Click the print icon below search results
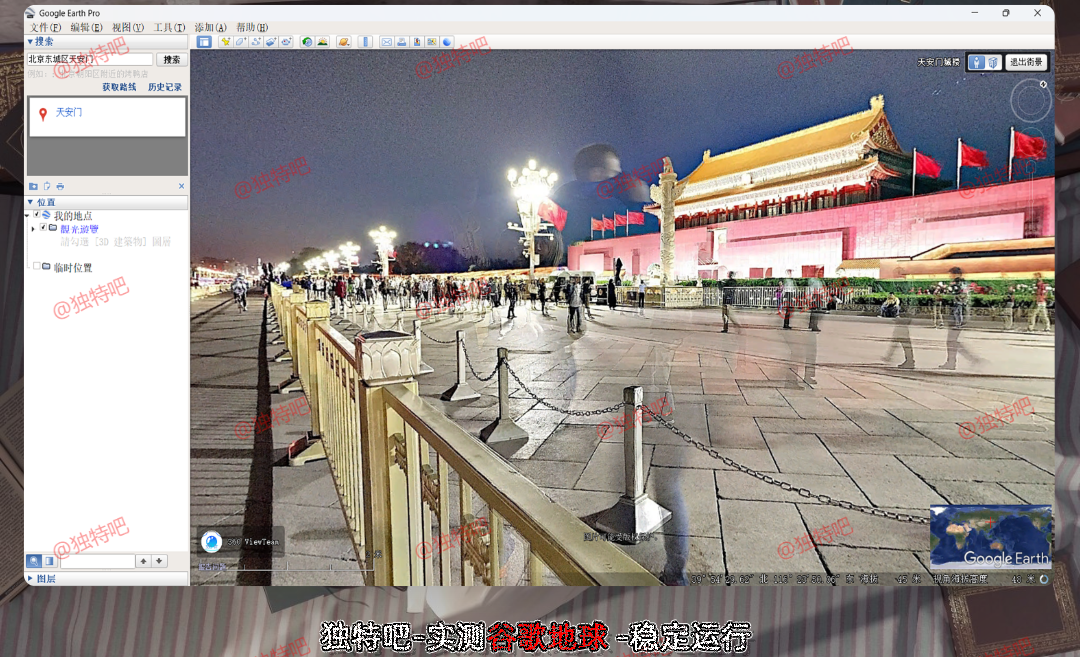The image size is (1080, 657). tap(60, 186)
